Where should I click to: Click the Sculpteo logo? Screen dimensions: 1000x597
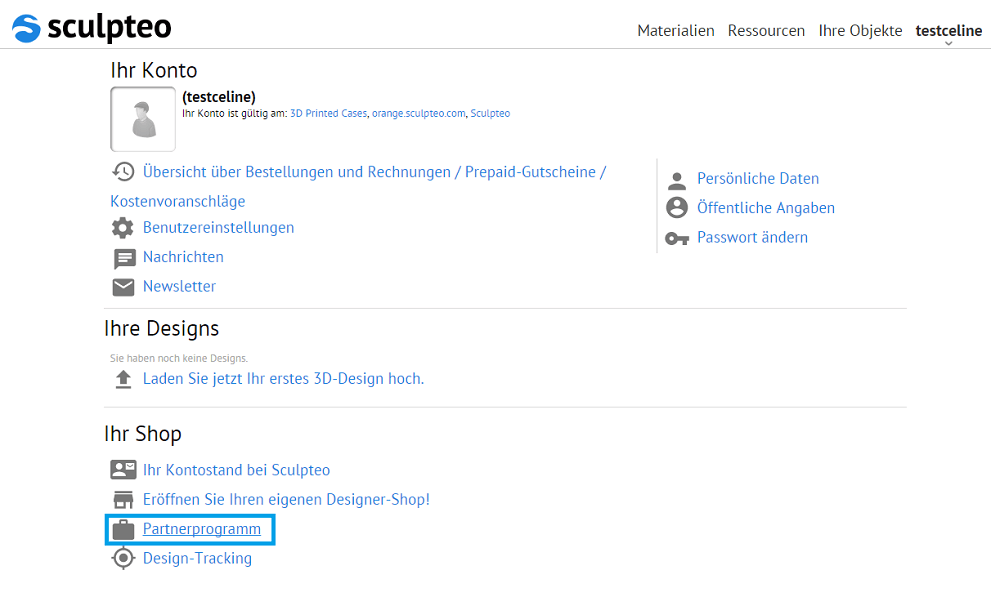92,28
